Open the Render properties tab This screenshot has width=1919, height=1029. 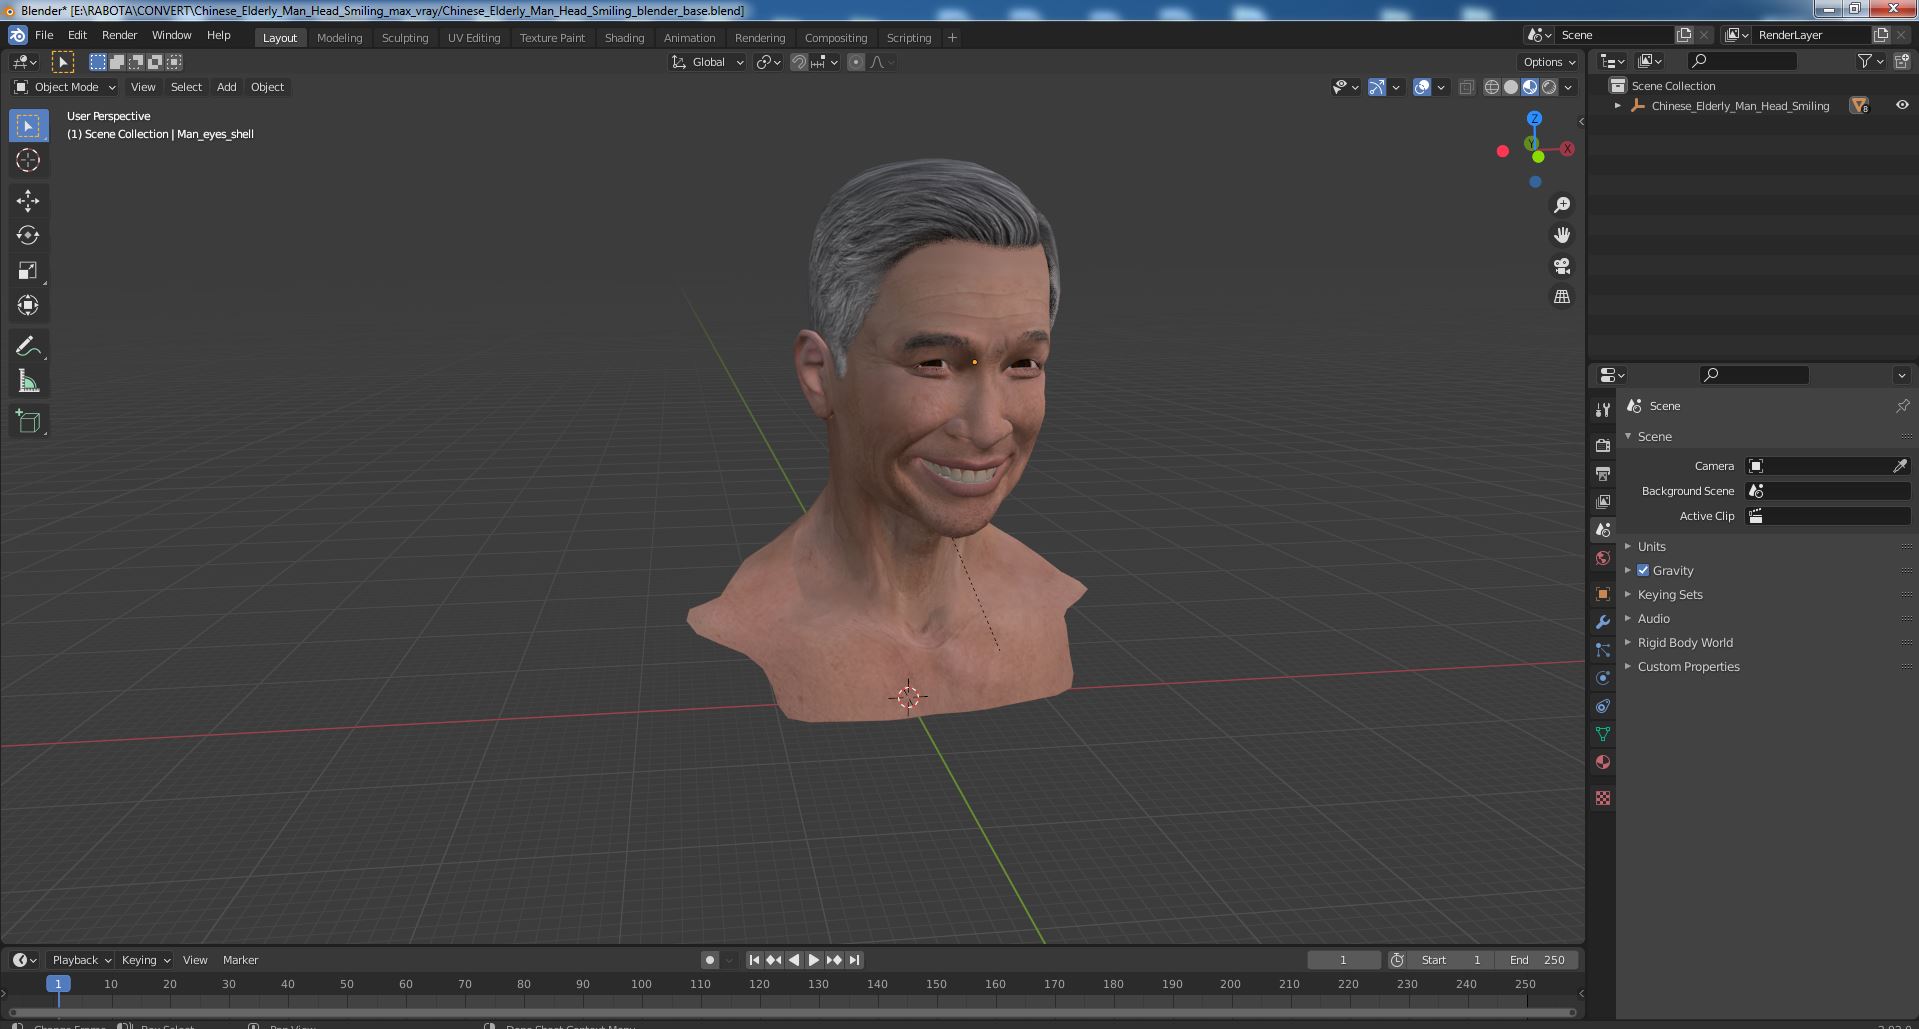(x=1603, y=446)
